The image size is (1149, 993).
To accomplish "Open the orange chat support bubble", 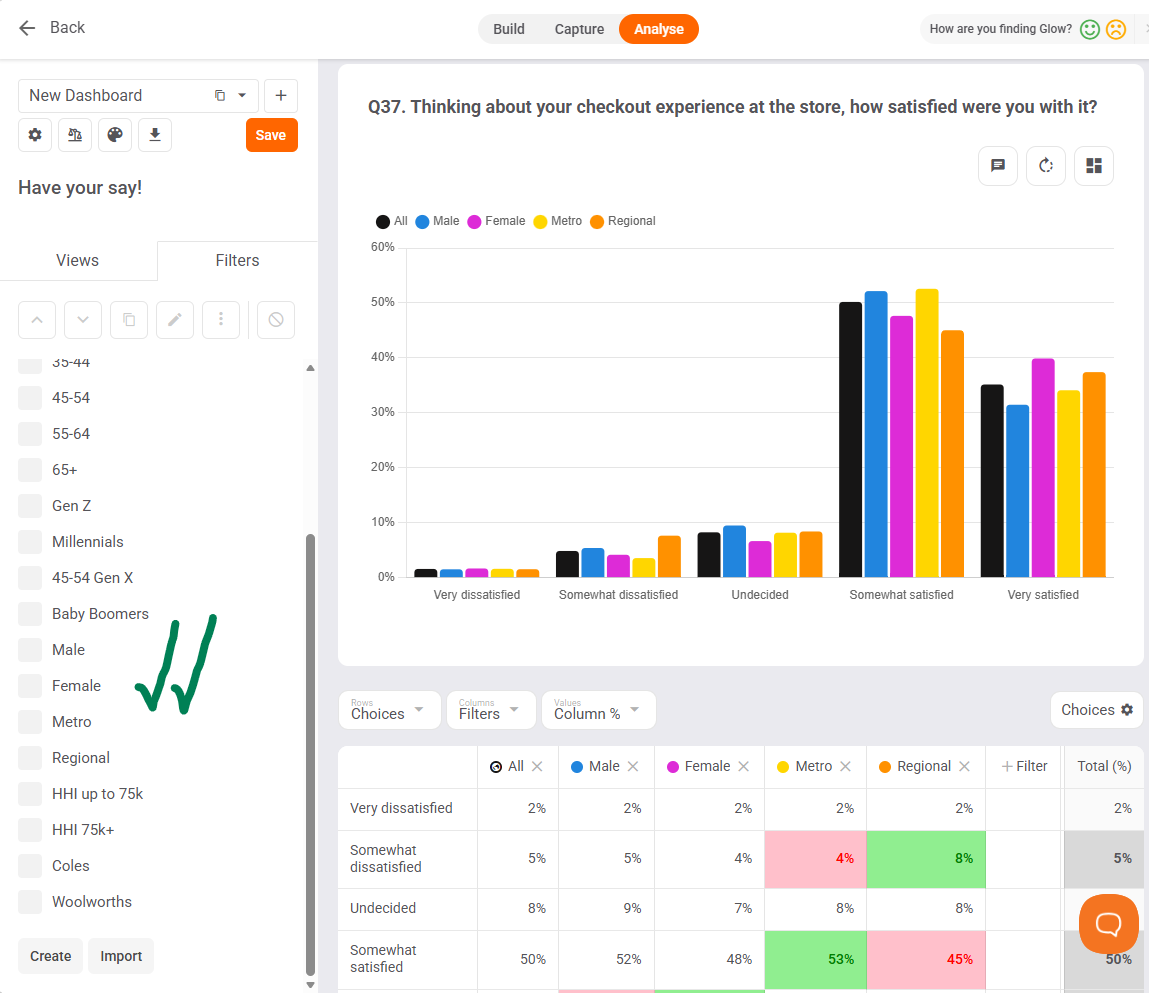I will point(1108,923).
